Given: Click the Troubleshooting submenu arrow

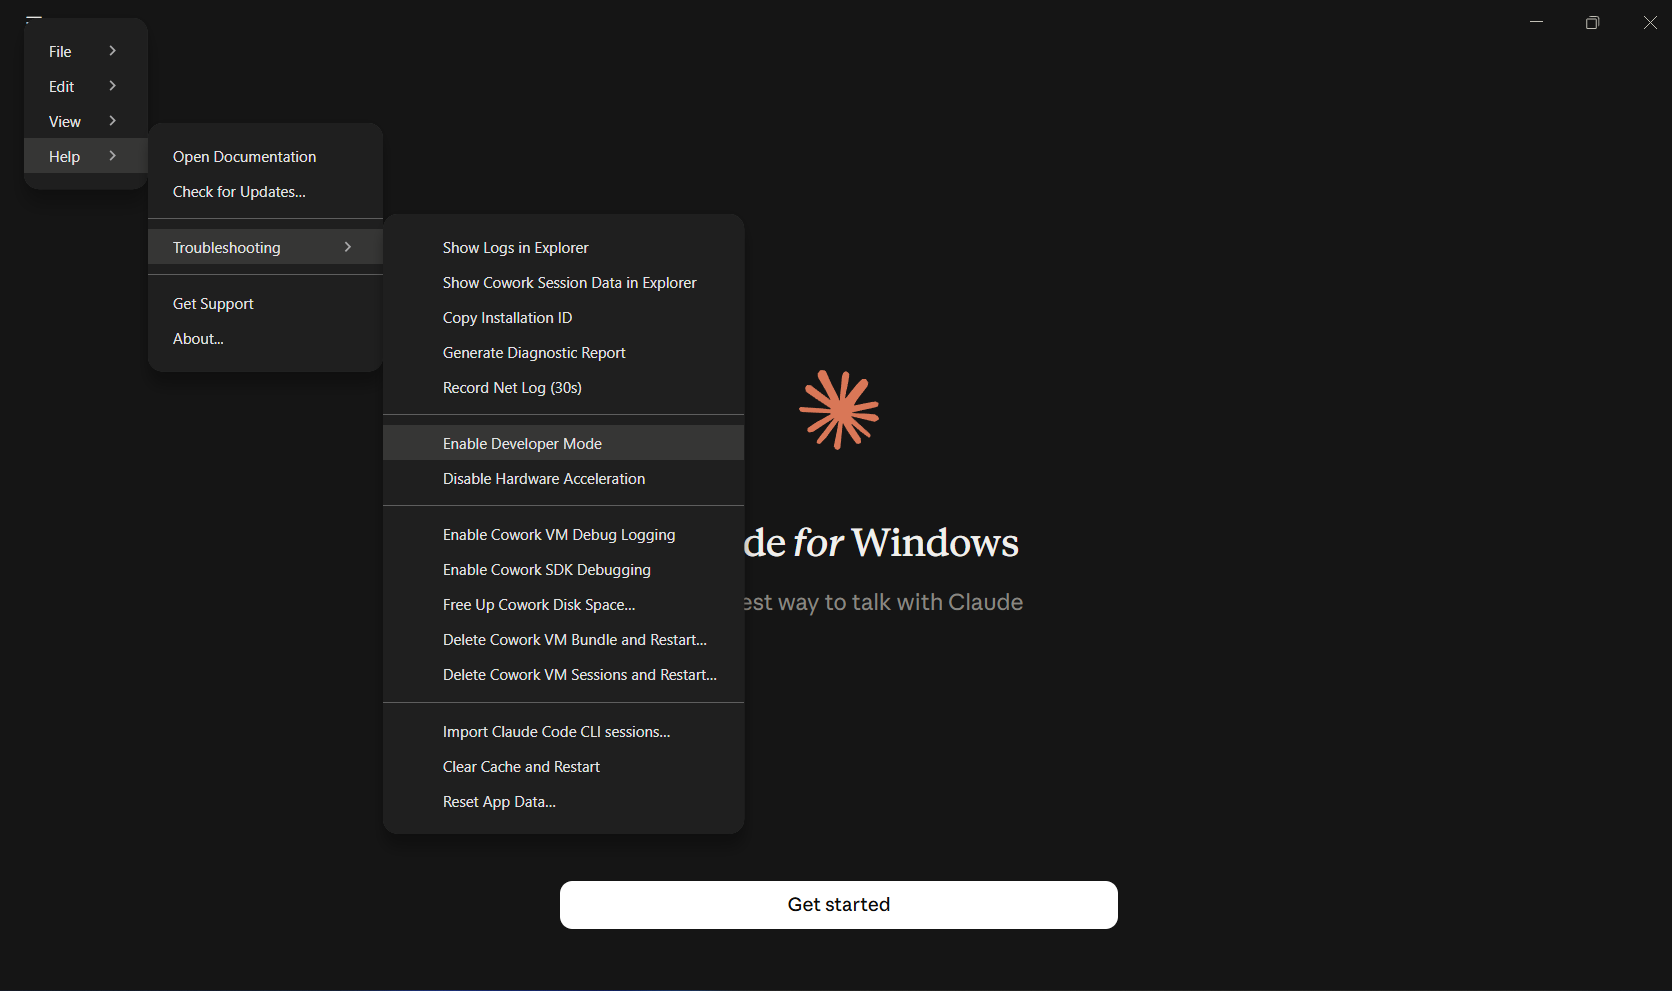Looking at the screenshot, I should [x=347, y=247].
